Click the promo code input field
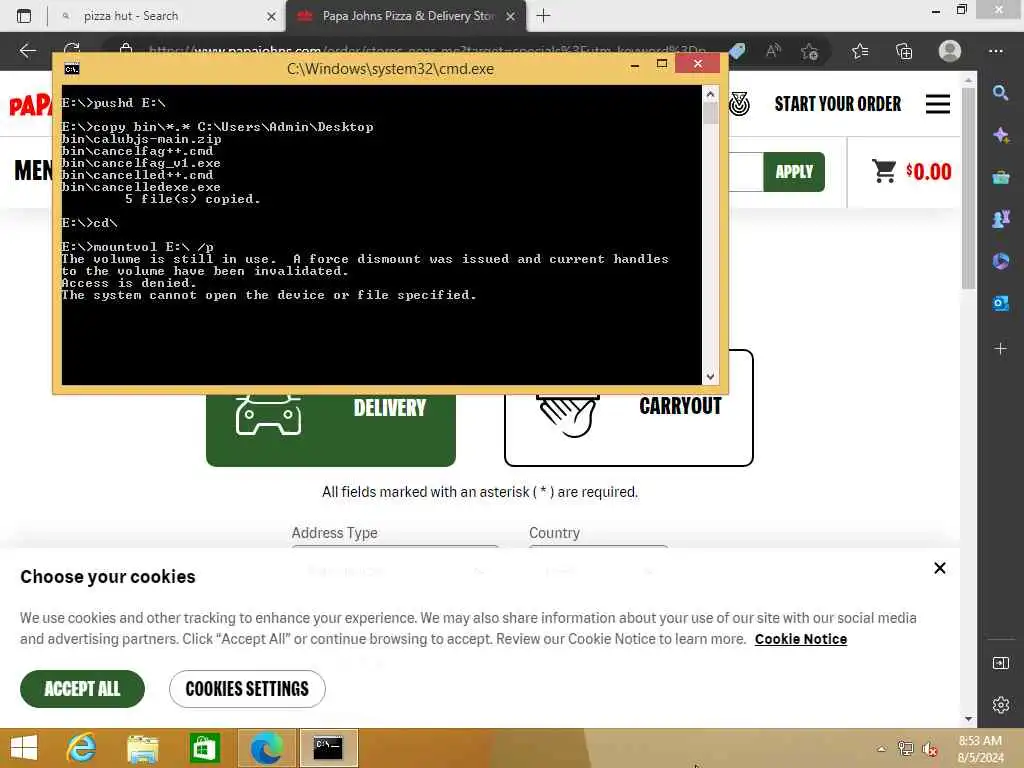Image resolution: width=1024 pixels, height=768 pixels. click(x=745, y=172)
